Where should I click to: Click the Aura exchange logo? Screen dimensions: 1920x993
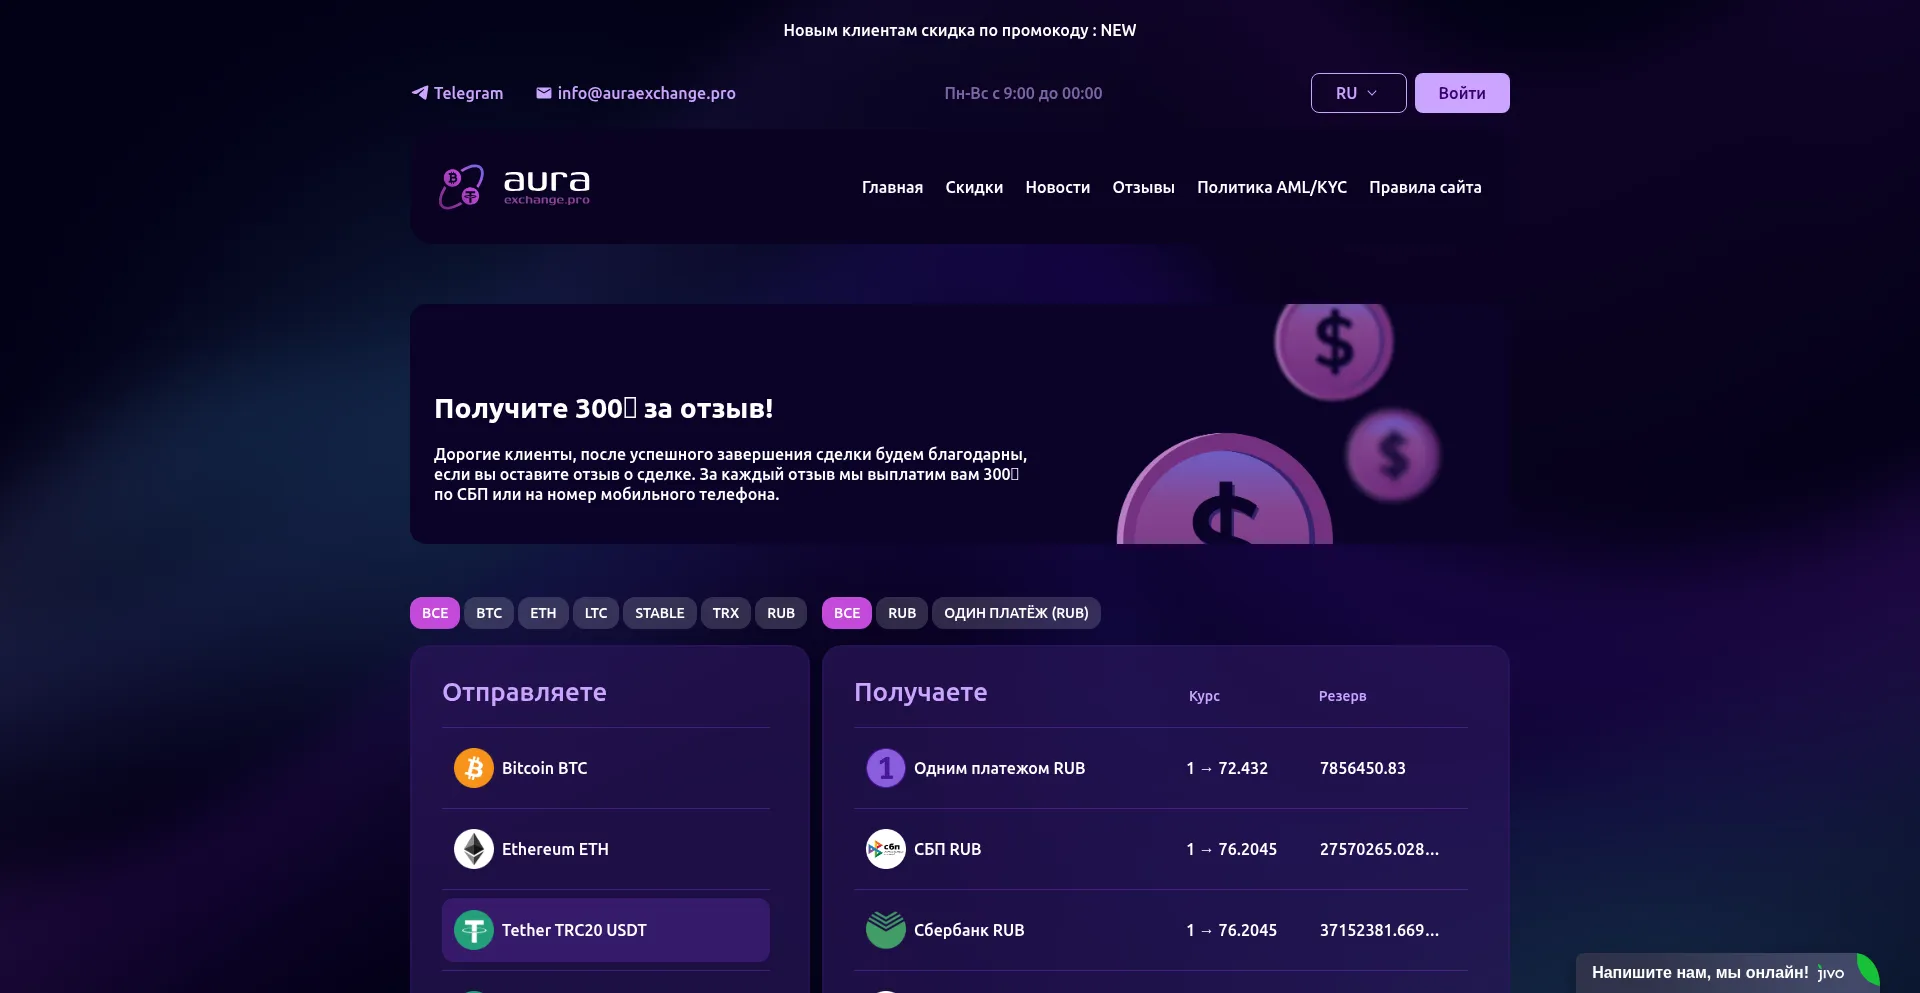click(x=514, y=186)
